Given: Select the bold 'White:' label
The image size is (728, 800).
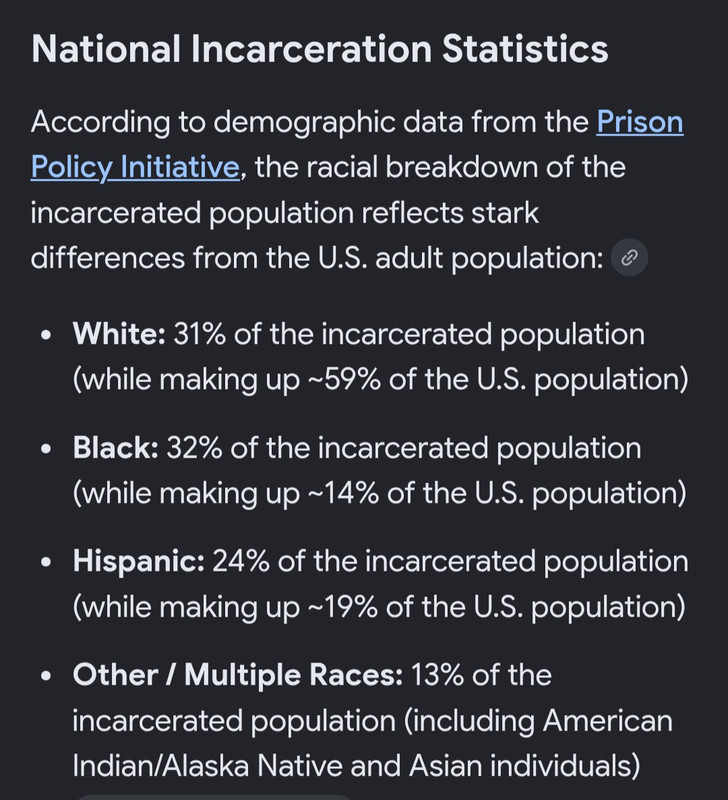Looking at the screenshot, I should [119, 334].
